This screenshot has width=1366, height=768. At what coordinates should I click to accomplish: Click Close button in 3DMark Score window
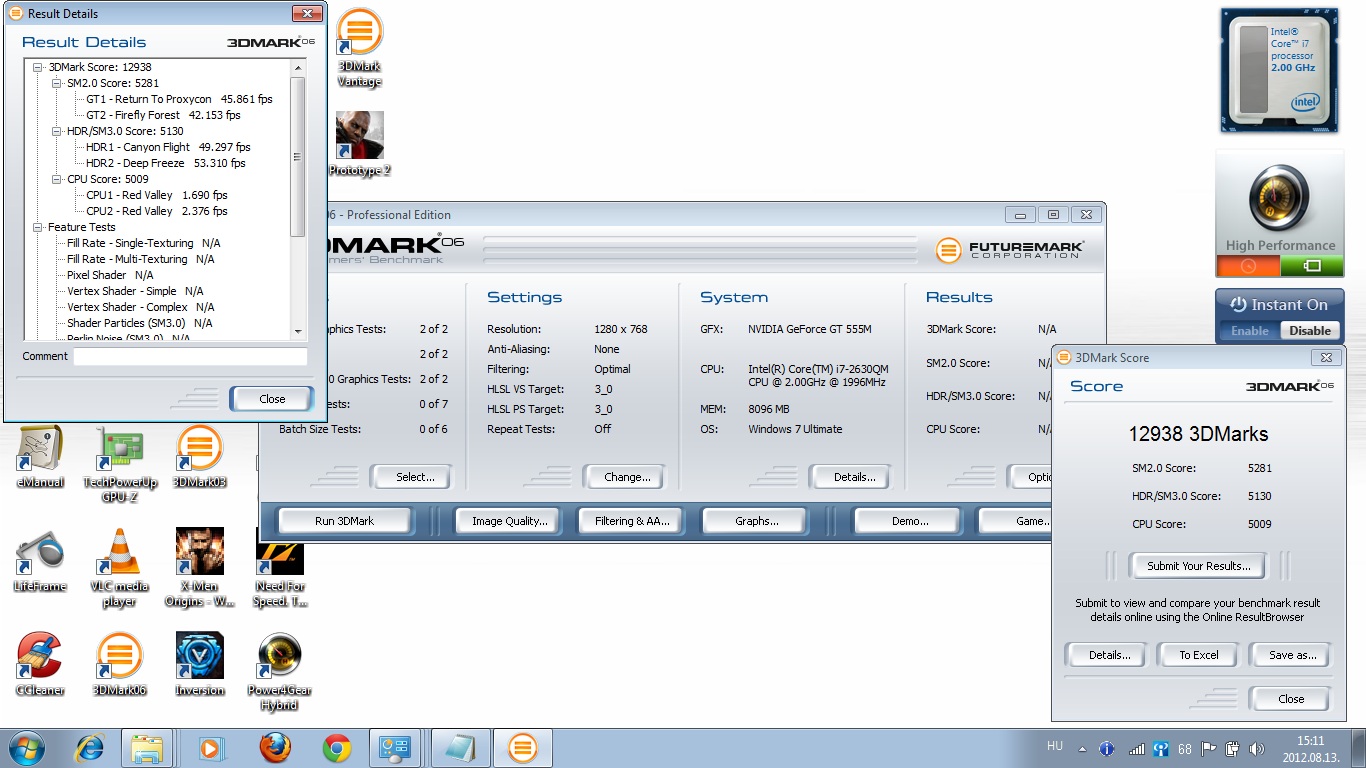(x=1291, y=699)
